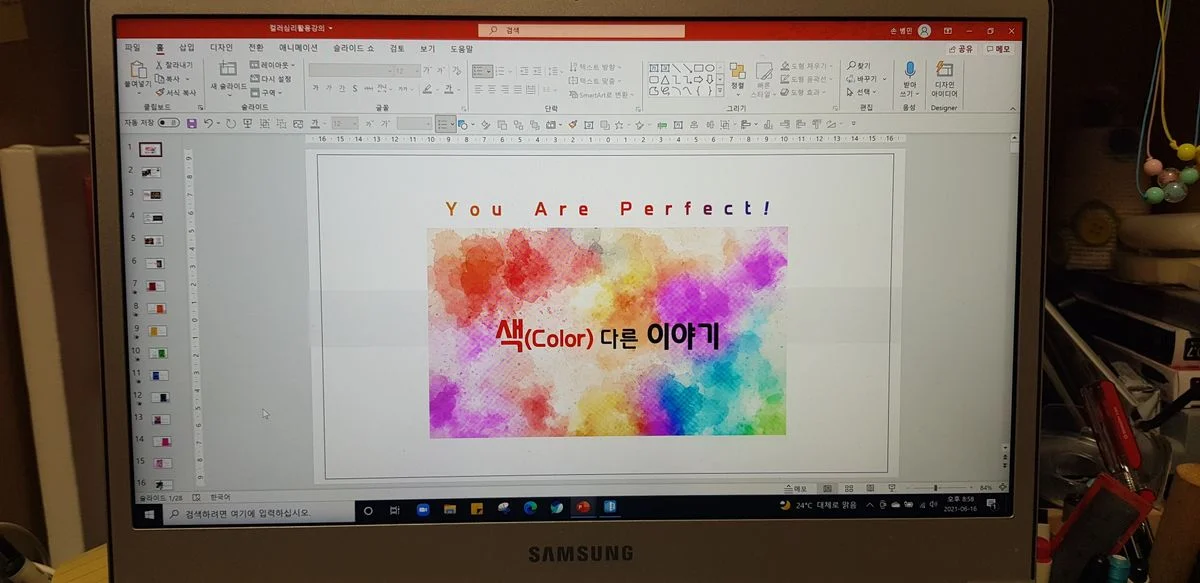Click the 정렬 (Arrange) icon

(x=738, y=72)
